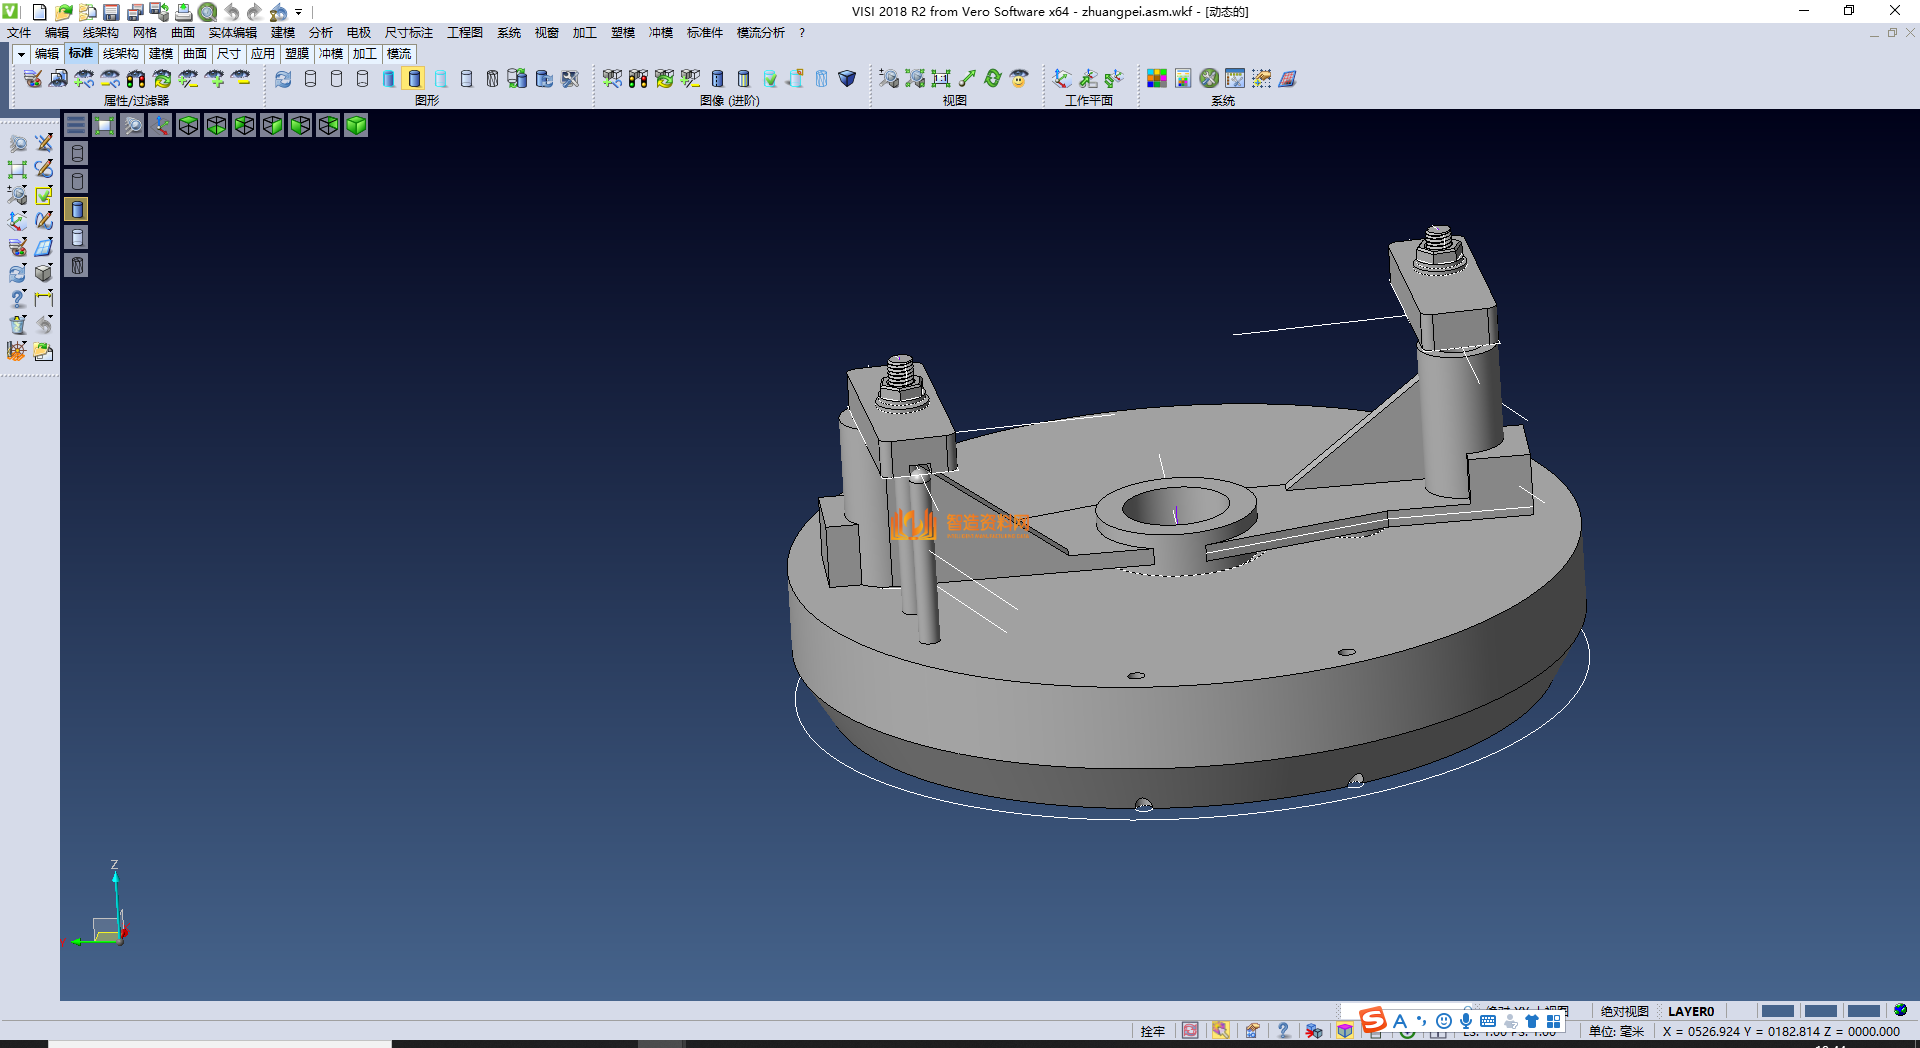The height and width of the screenshot is (1048, 1920).
Task: Click the color palette grid icon
Action: tap(1157, 79)
